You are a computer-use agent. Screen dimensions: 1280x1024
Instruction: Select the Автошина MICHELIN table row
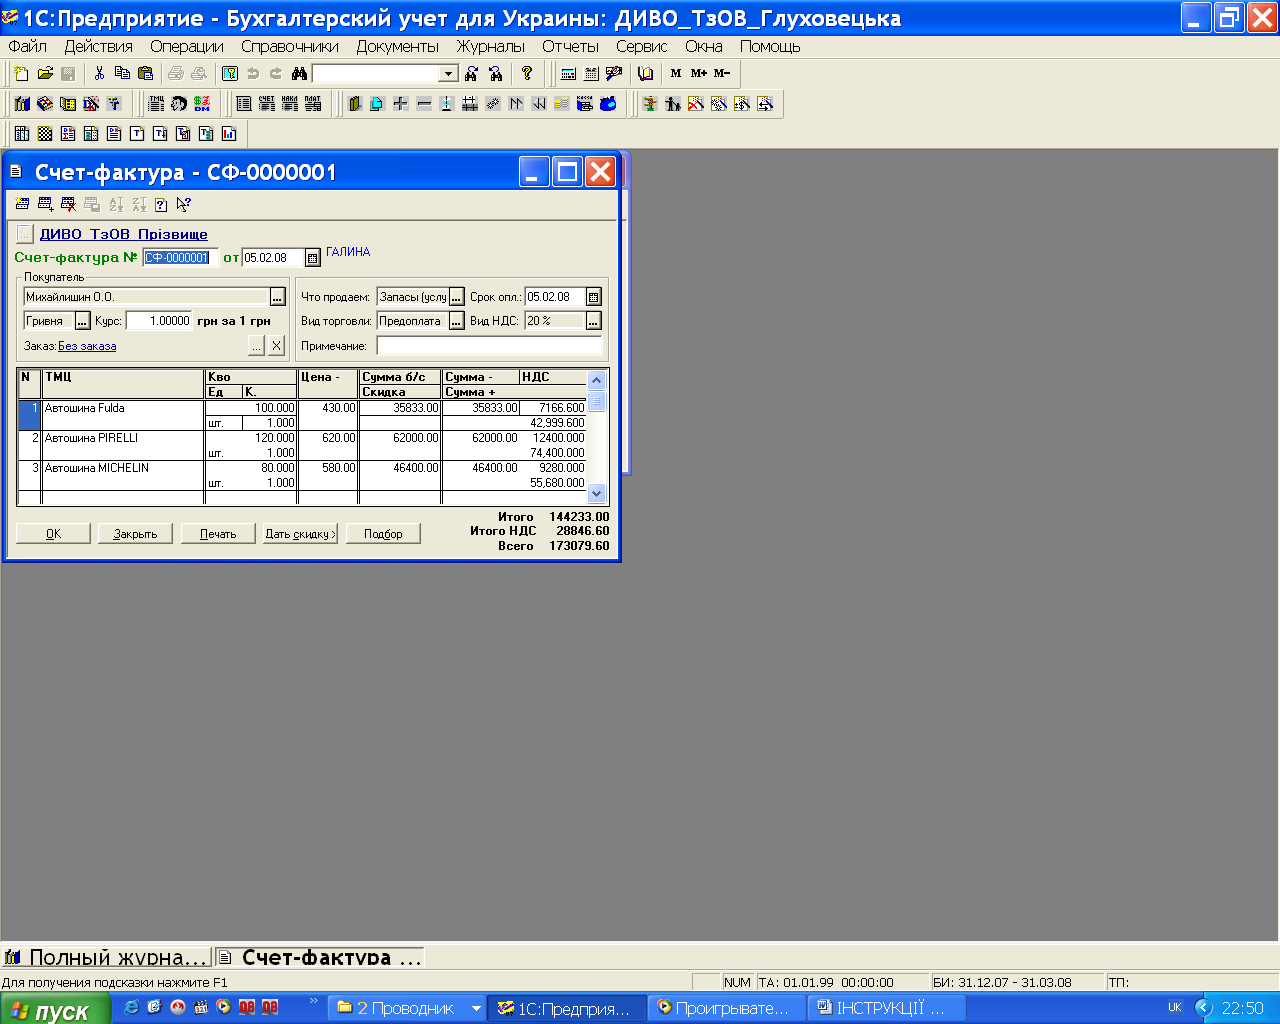click(x=301, y=475)
